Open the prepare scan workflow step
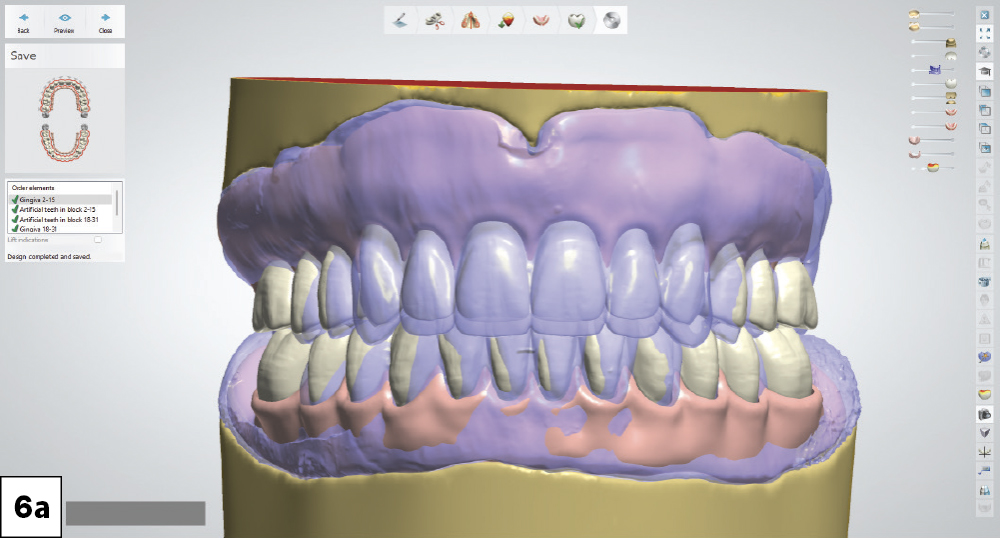 pyautogui.click(x=401, y=20)
